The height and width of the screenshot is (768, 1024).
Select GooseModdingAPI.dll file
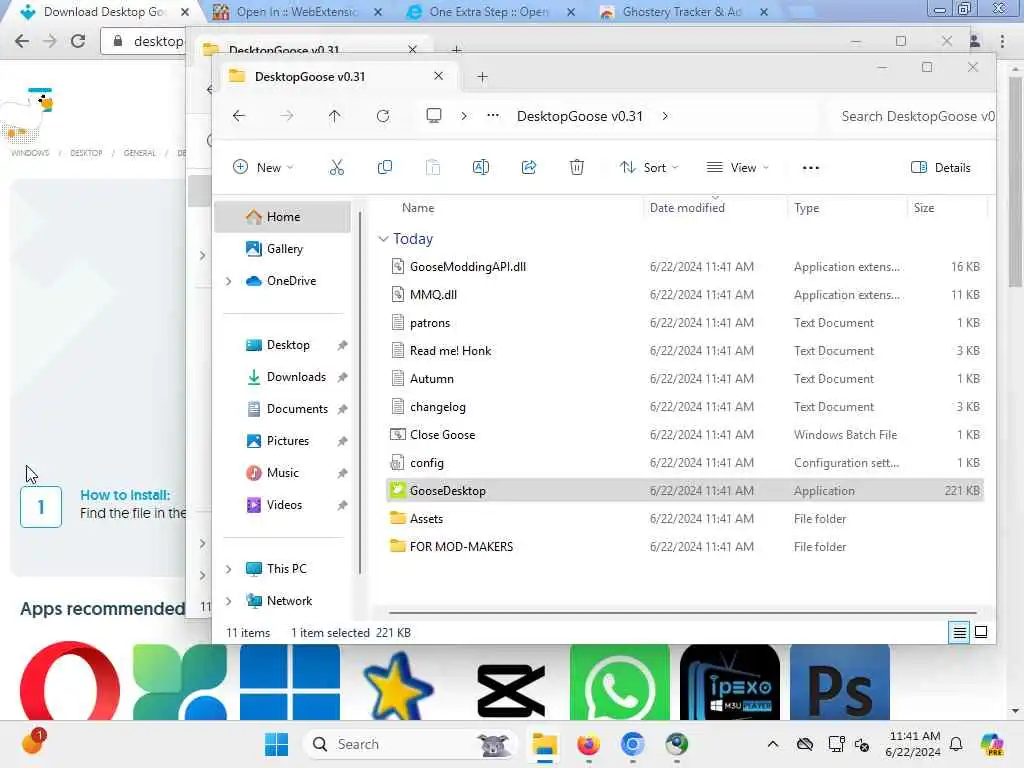point(684,266)
